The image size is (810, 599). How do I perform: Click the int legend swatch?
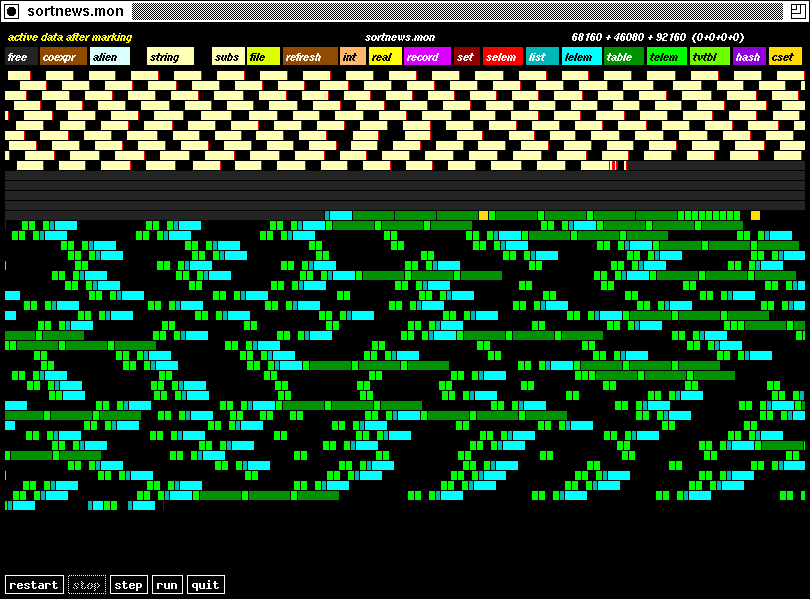click(x=352, y=57)
